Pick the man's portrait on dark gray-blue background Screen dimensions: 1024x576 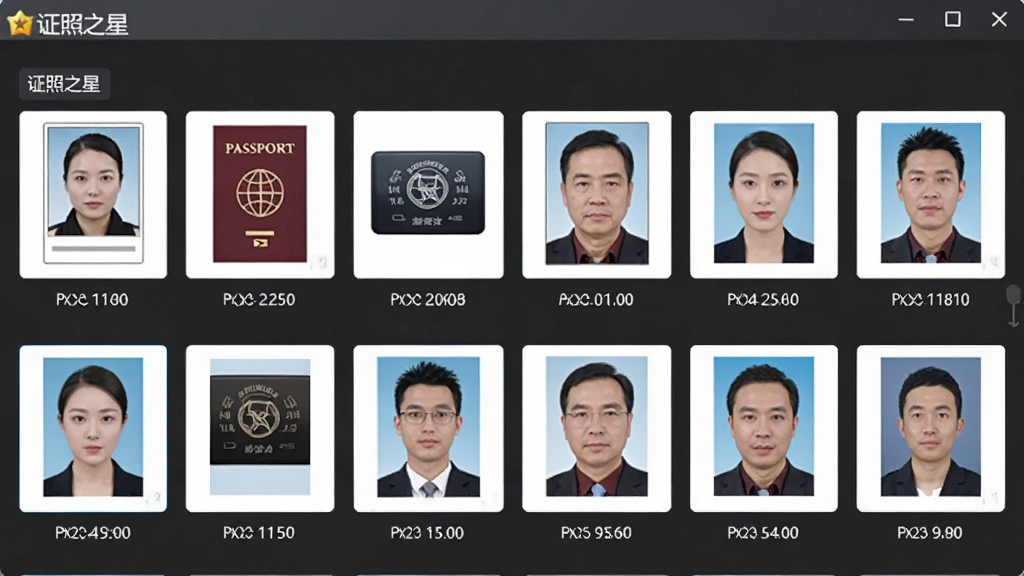coord(931,428)
